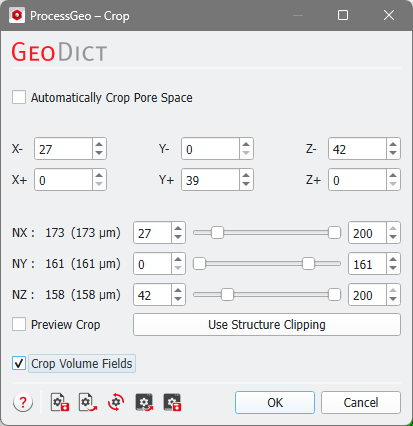413x426 pixels.
Task: Decrease NY upper bound 161 with down arrow
Action: point(393,268)
